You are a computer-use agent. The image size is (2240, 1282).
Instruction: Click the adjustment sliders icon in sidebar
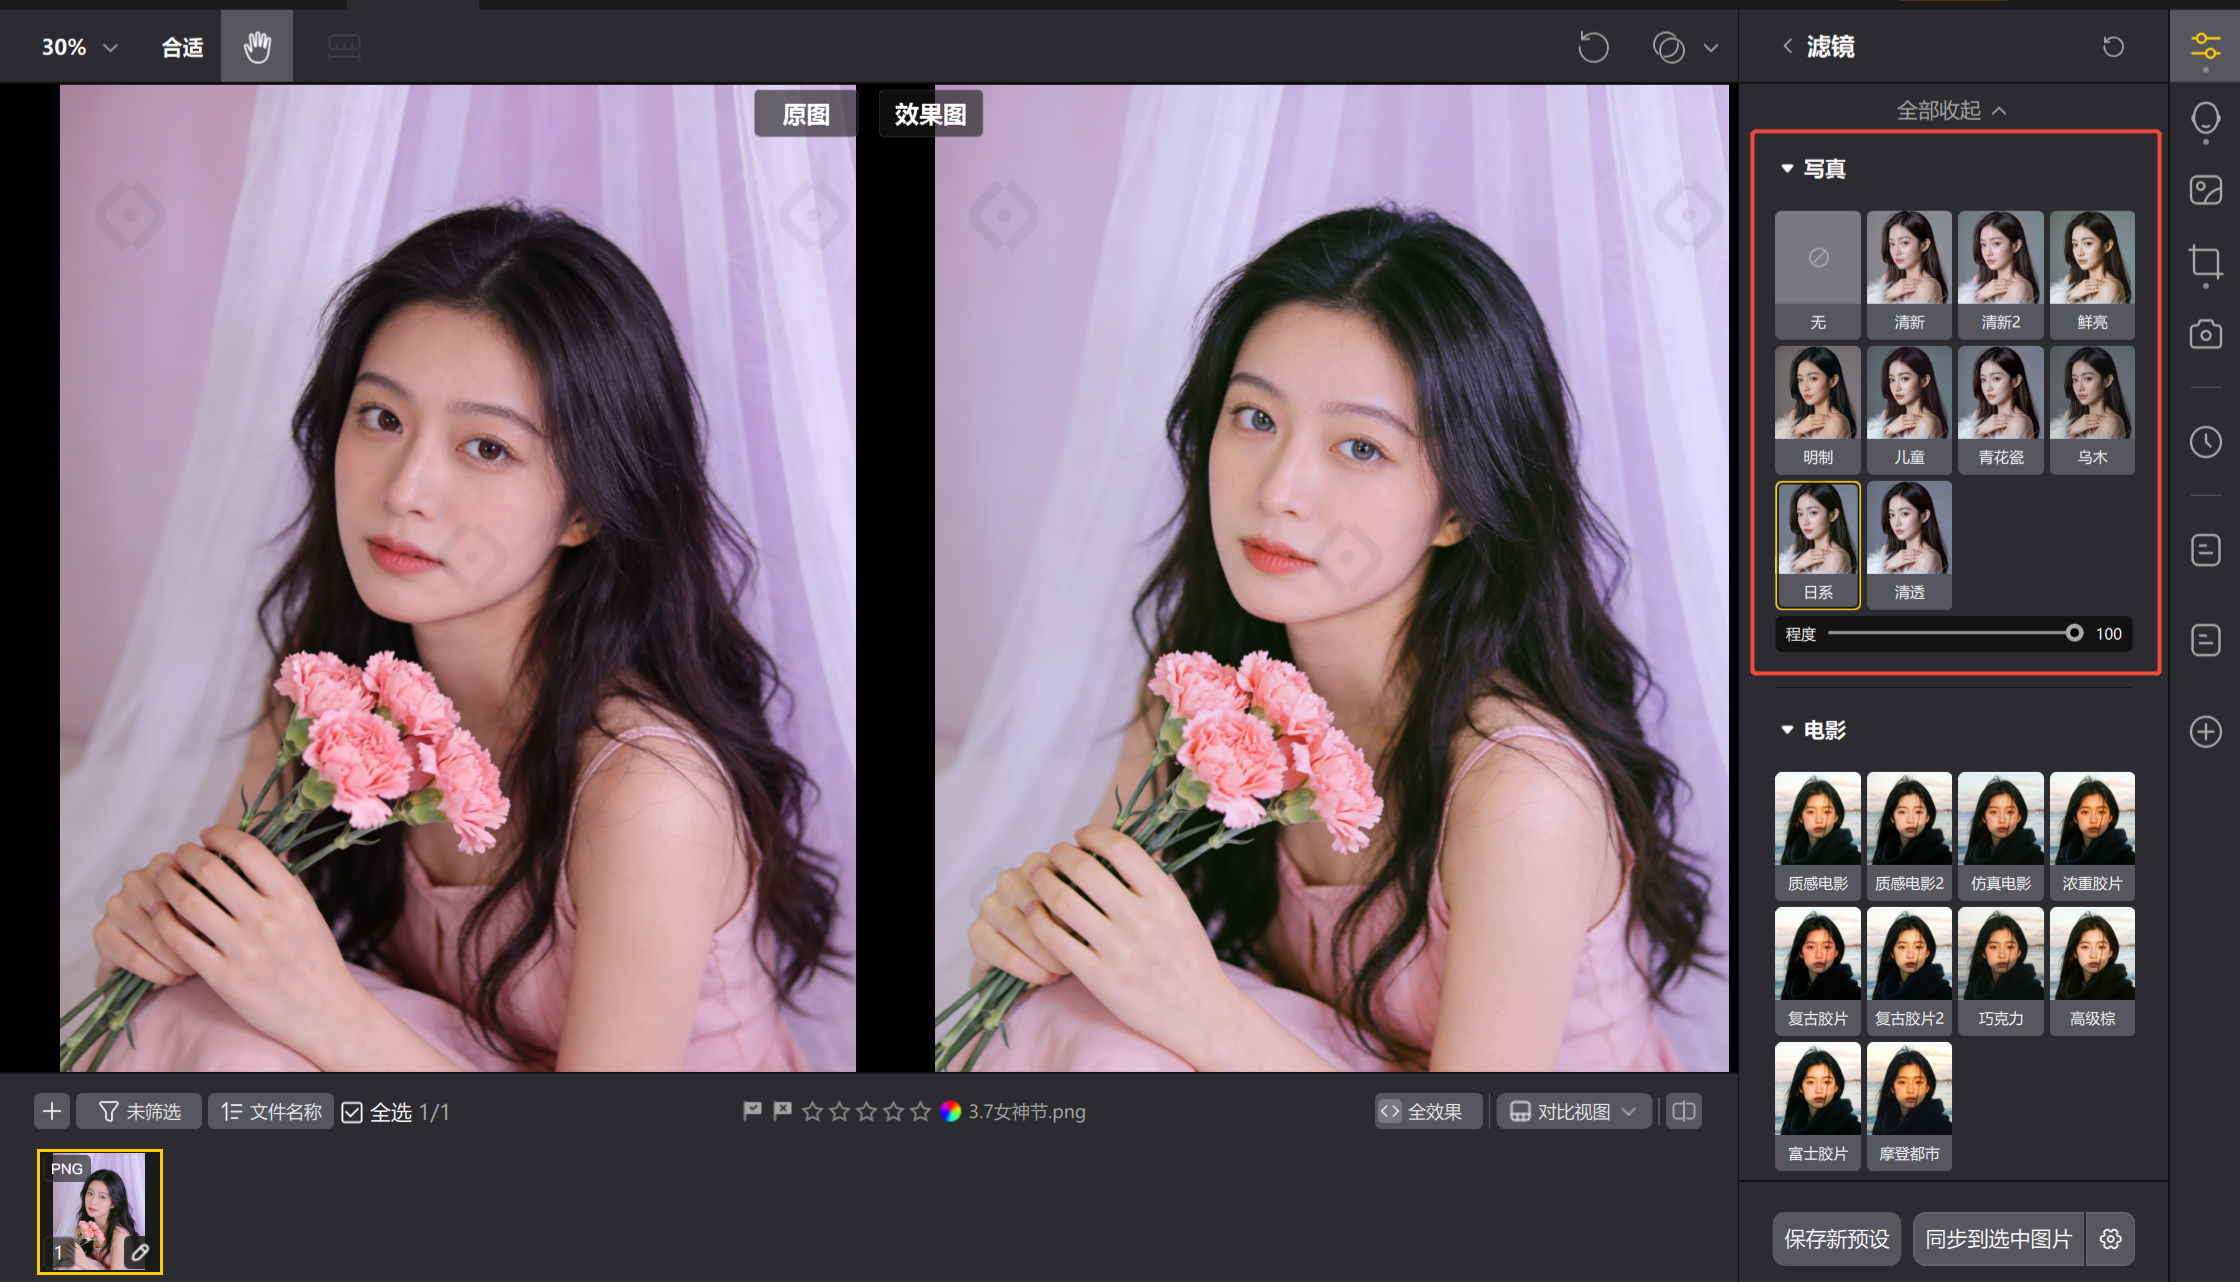[x=2205, y=46]
